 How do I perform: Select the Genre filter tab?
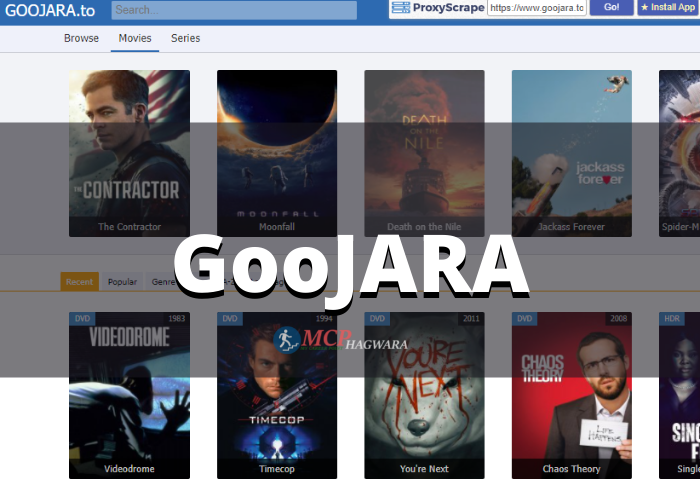pos(163,282)
